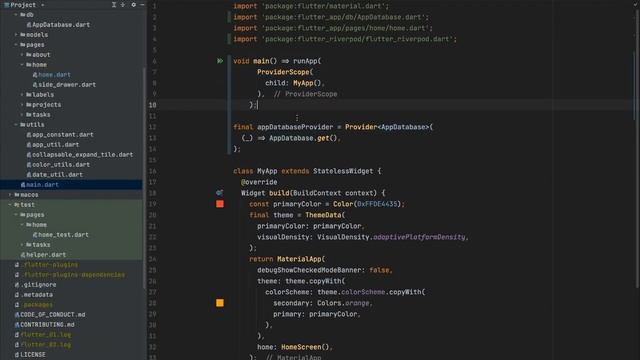Click the LICENSE file icon

coord(17,355)
